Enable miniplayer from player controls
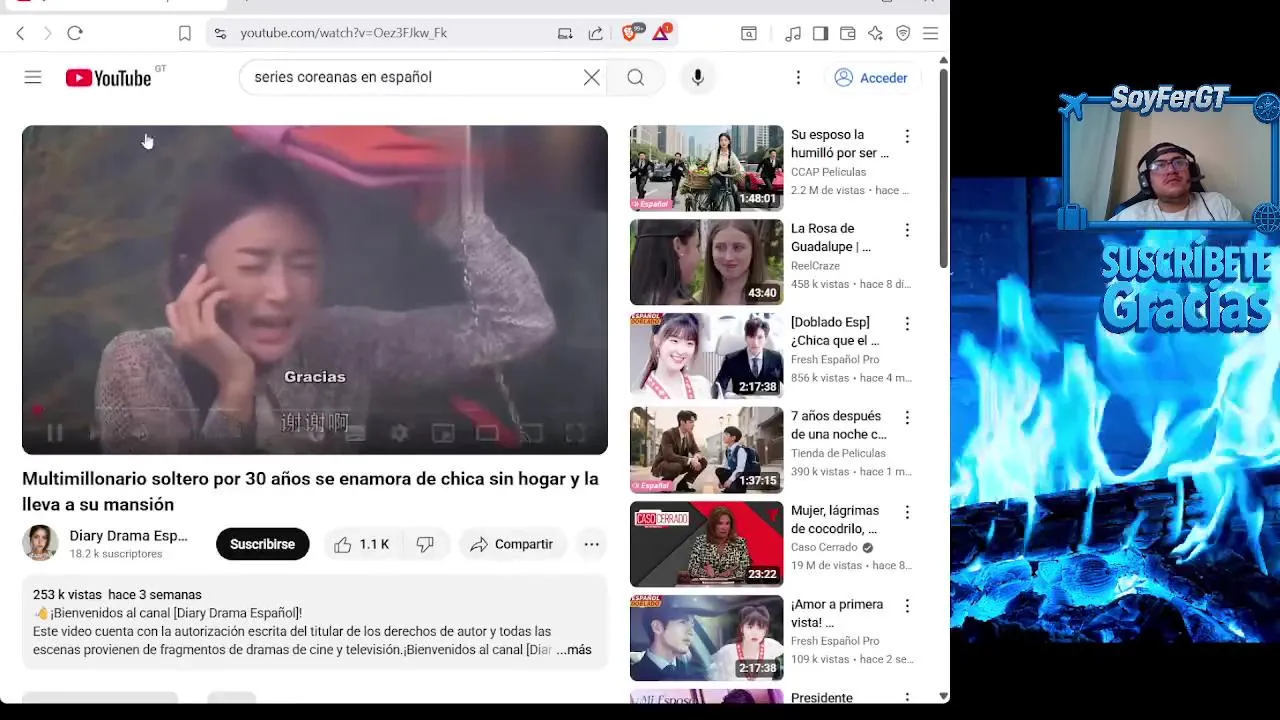Image resolution: width=1280 pixels, height=720 pixels. tap(443, 433)
